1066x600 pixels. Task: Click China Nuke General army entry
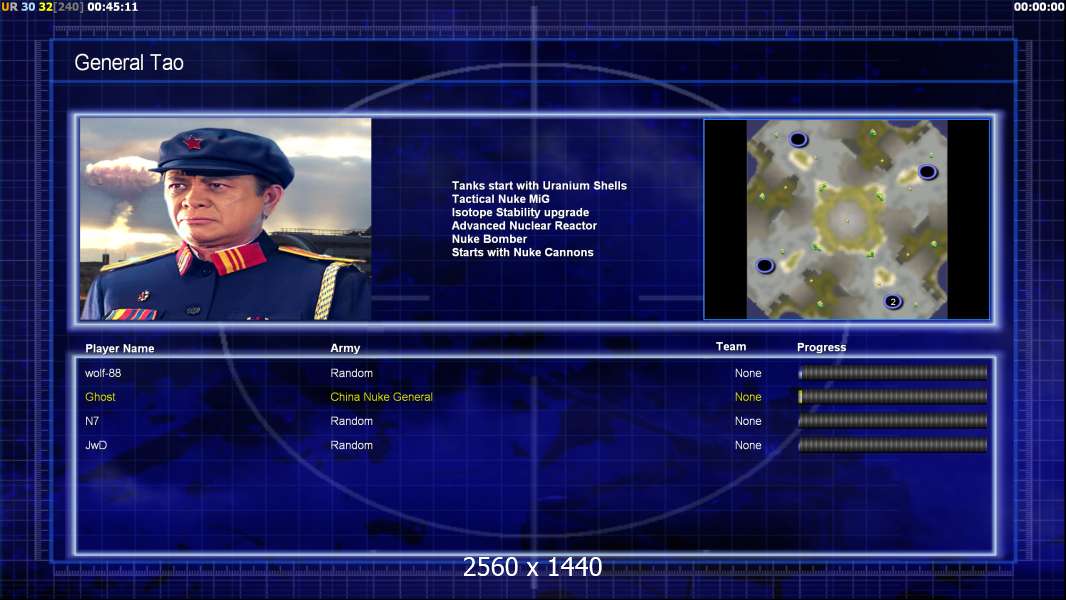click(381, 397)
